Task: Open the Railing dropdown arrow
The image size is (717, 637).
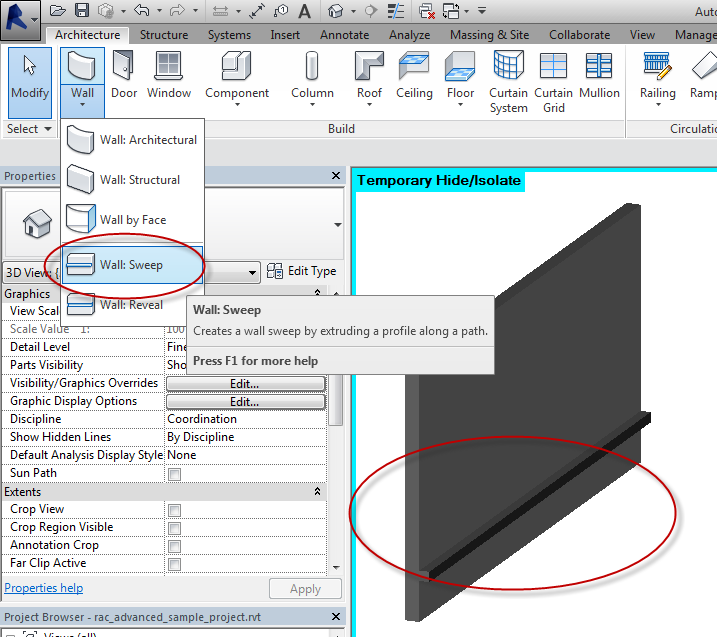Action: (x=658, y=105)
